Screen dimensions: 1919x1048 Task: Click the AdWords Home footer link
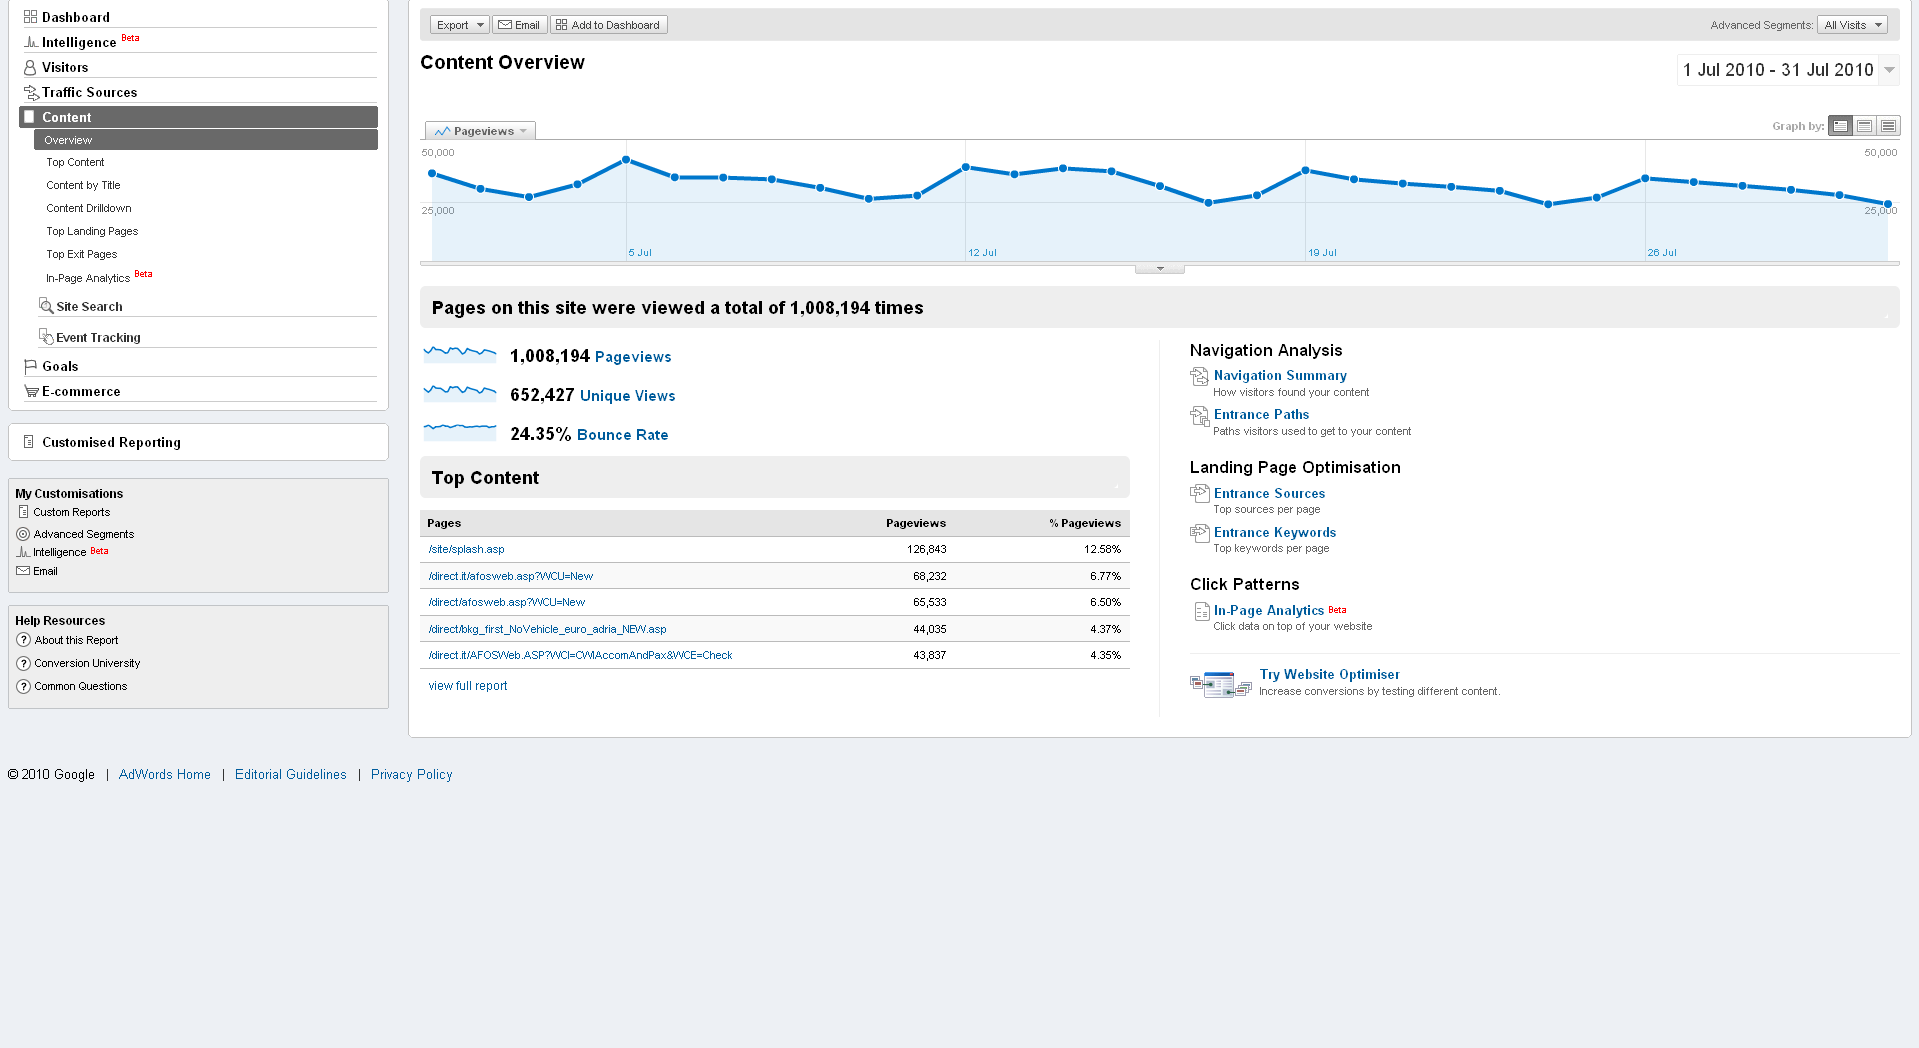click(x=165, y=775)
